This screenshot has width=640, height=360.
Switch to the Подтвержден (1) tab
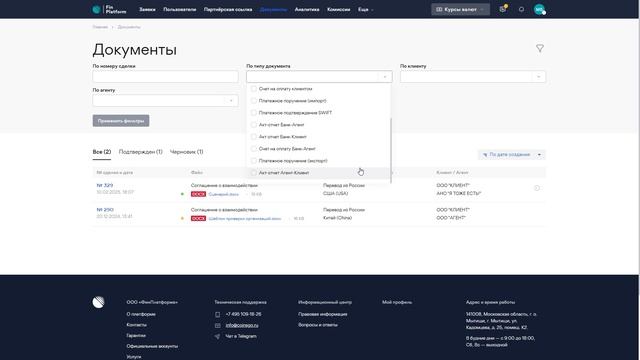tap(140, 152)
